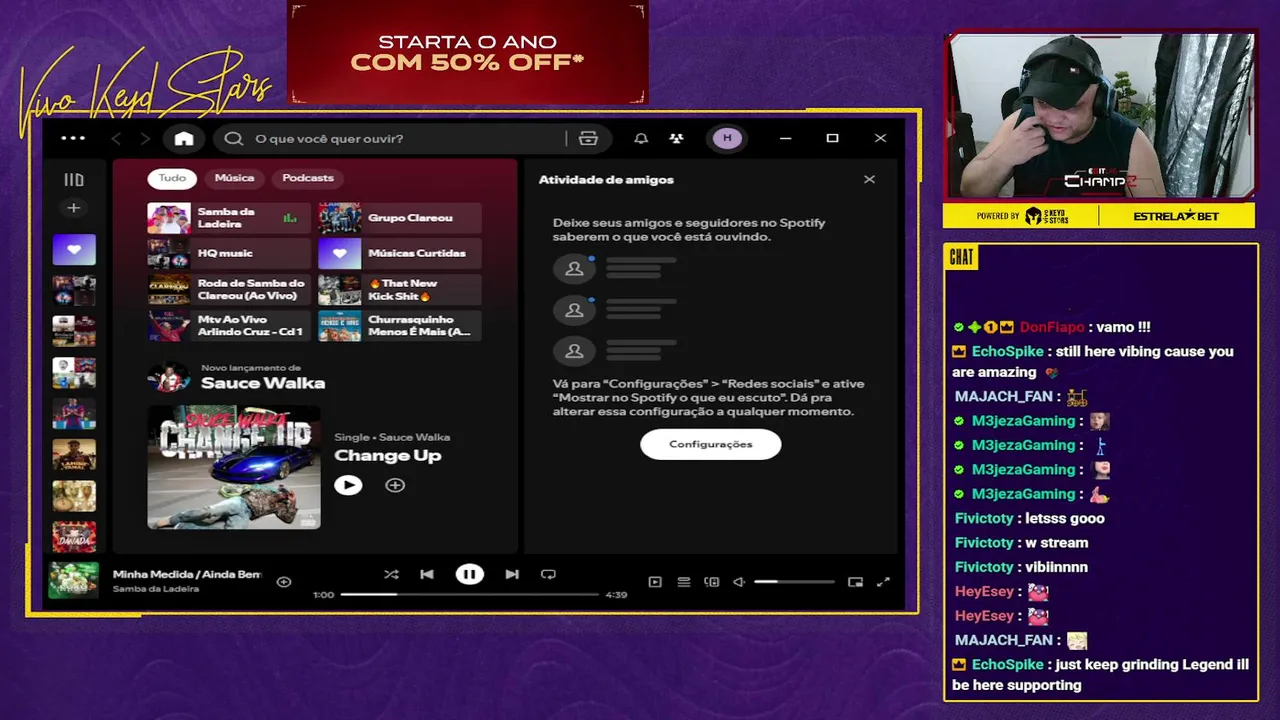This screenshot has width=1280, height=720.
Task: Select the 'Música' filter tab
Action: click(234, 178)
